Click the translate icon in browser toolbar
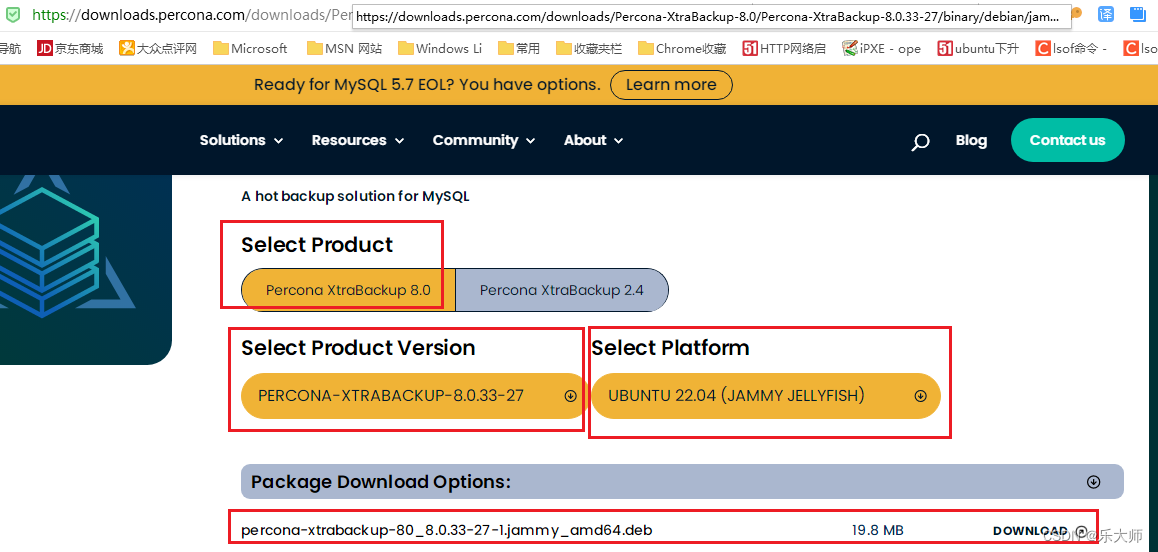Screen dimensions: 1158x552 1106,14
